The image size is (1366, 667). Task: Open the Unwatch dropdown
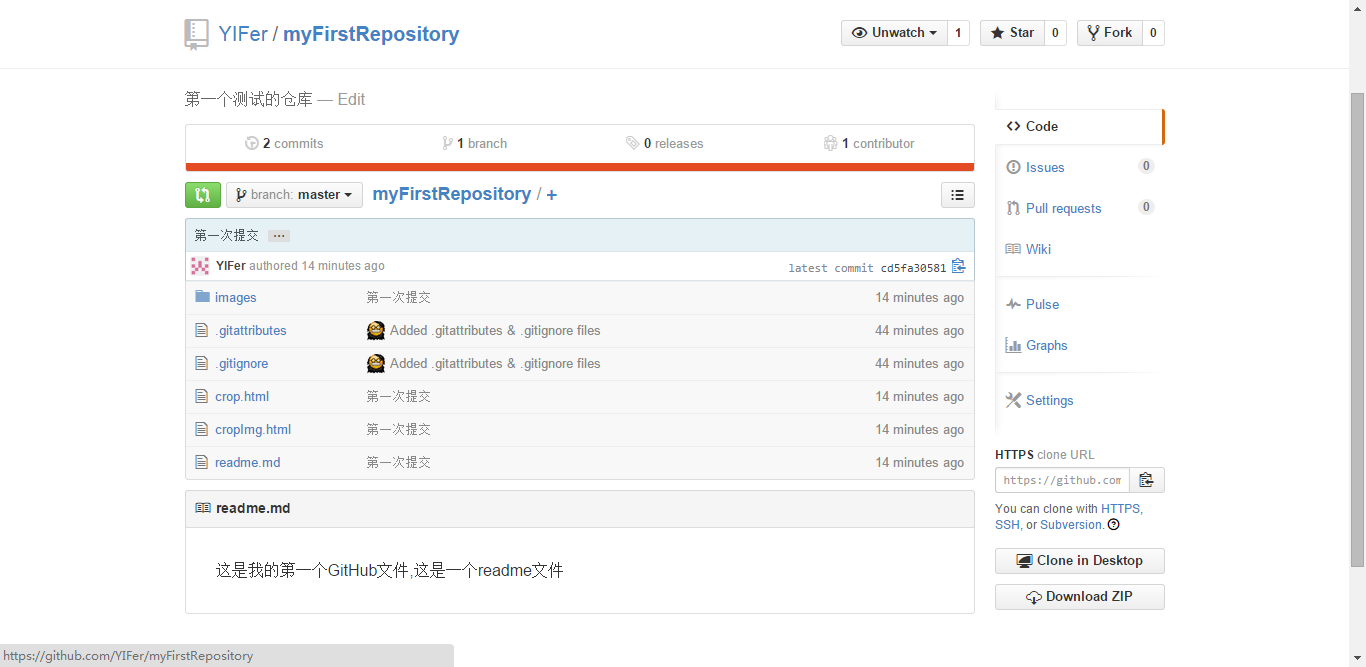coord(894,33)
